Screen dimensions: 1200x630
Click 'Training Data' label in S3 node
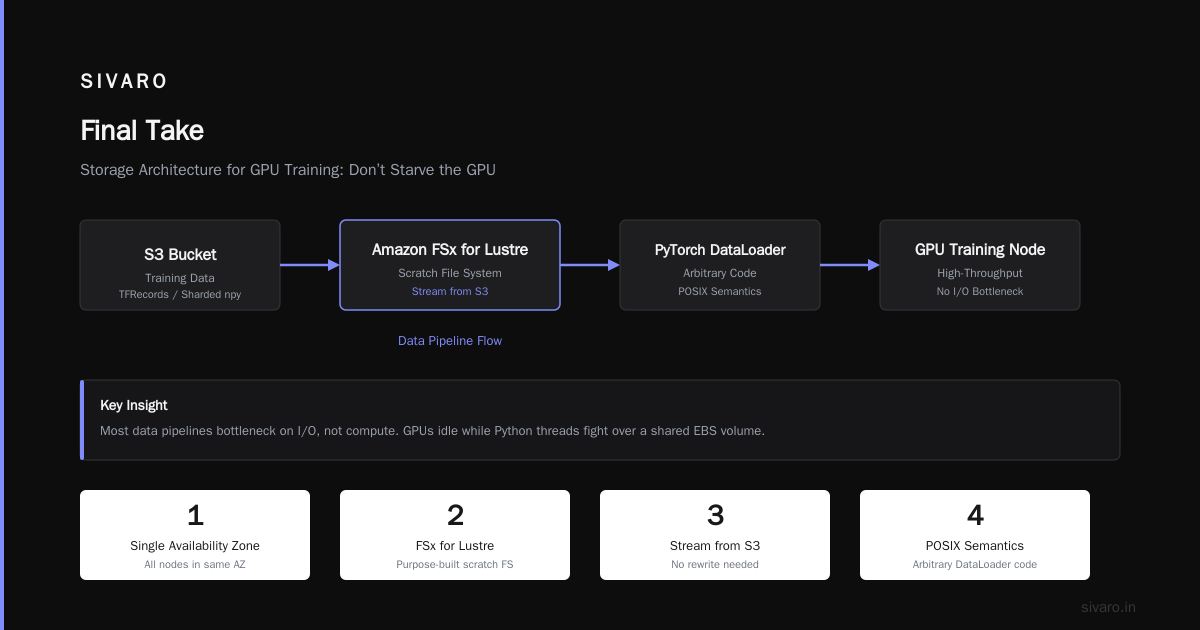(x=180, y=278)
